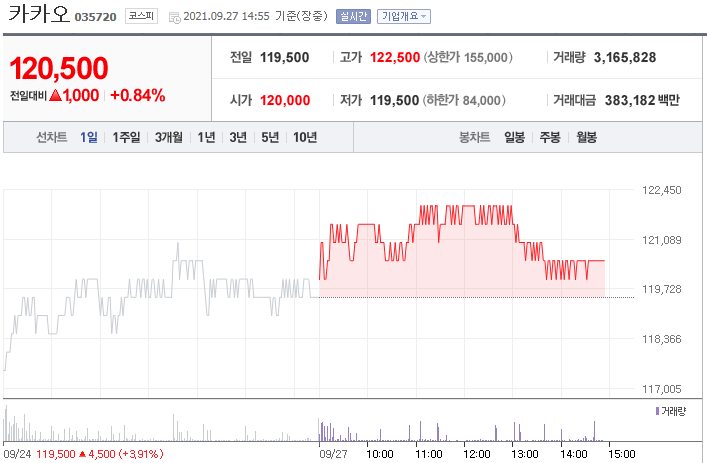Select the 1일 line chart tab
Image resolution: width=707 pixels, height=463 pixels.
coord(89,137)
